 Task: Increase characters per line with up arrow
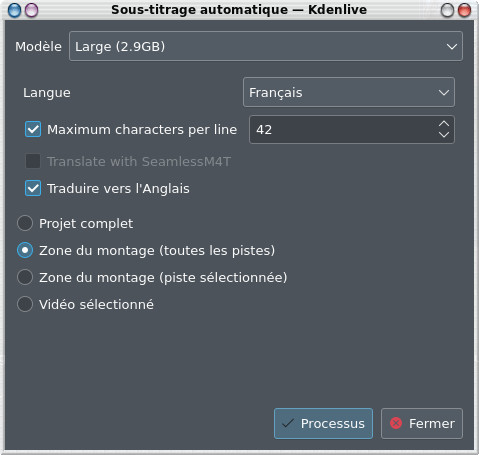[444, 124]
